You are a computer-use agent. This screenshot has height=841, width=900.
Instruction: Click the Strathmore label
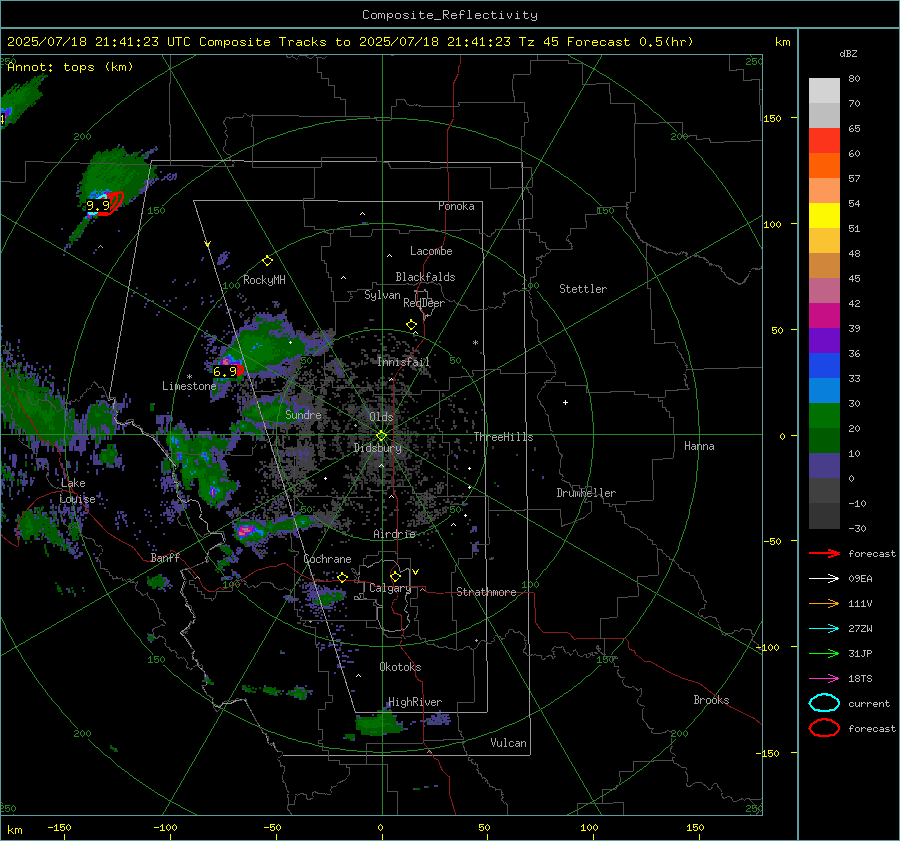[x=486, y=592]
